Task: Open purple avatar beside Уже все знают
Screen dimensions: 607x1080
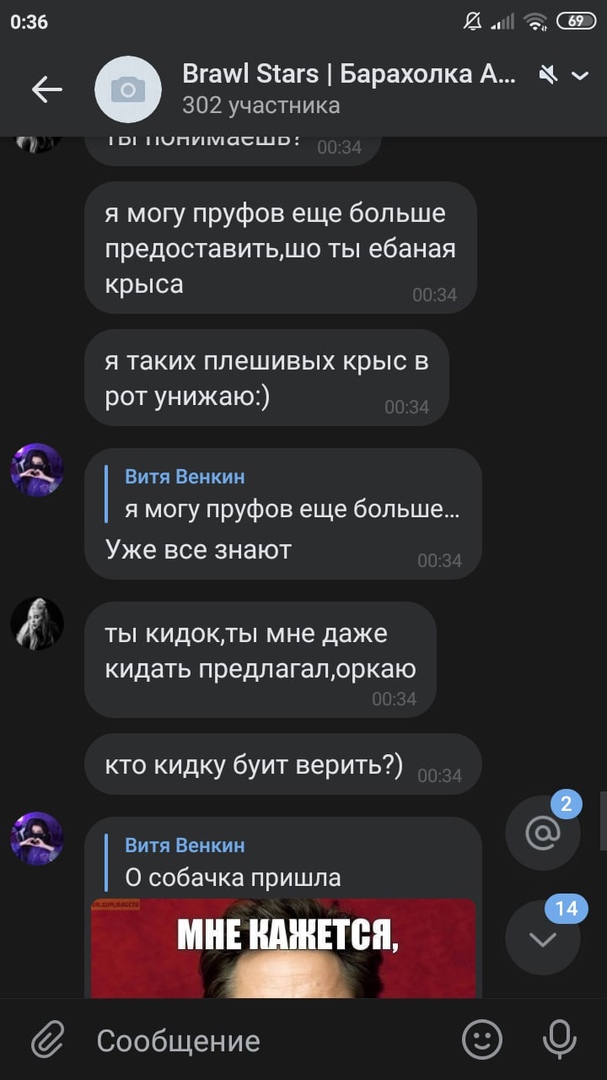Action: tap(37, 470)
